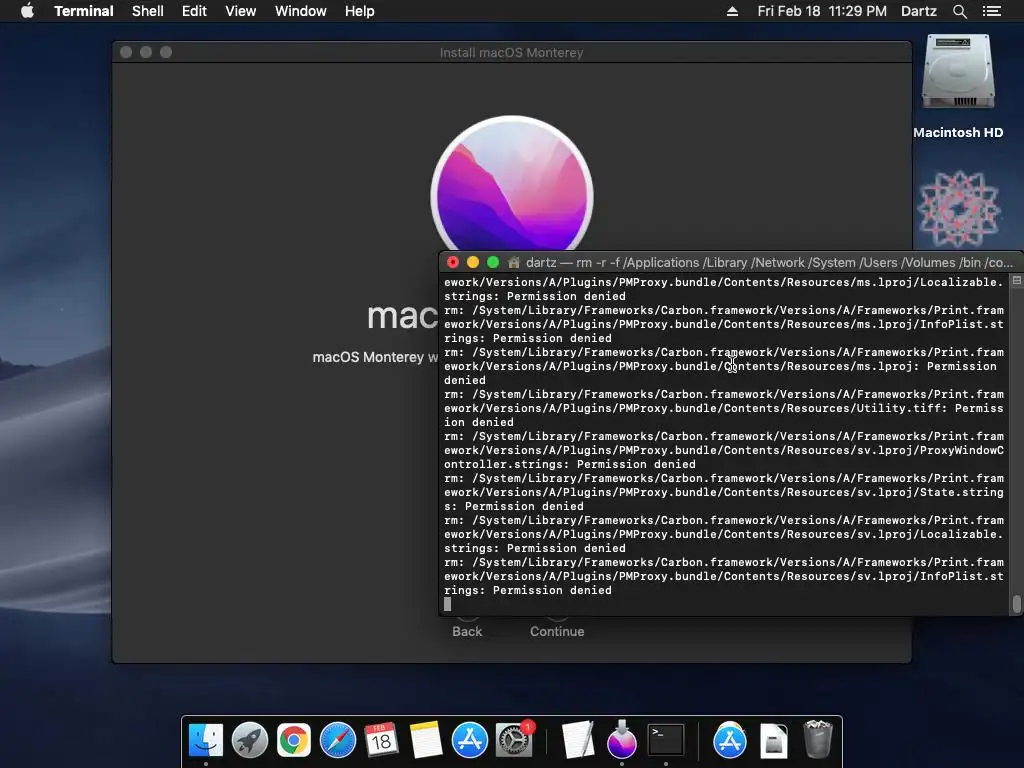Open the Help menu
Viewport: 1024px width, 768px height.
359,11
